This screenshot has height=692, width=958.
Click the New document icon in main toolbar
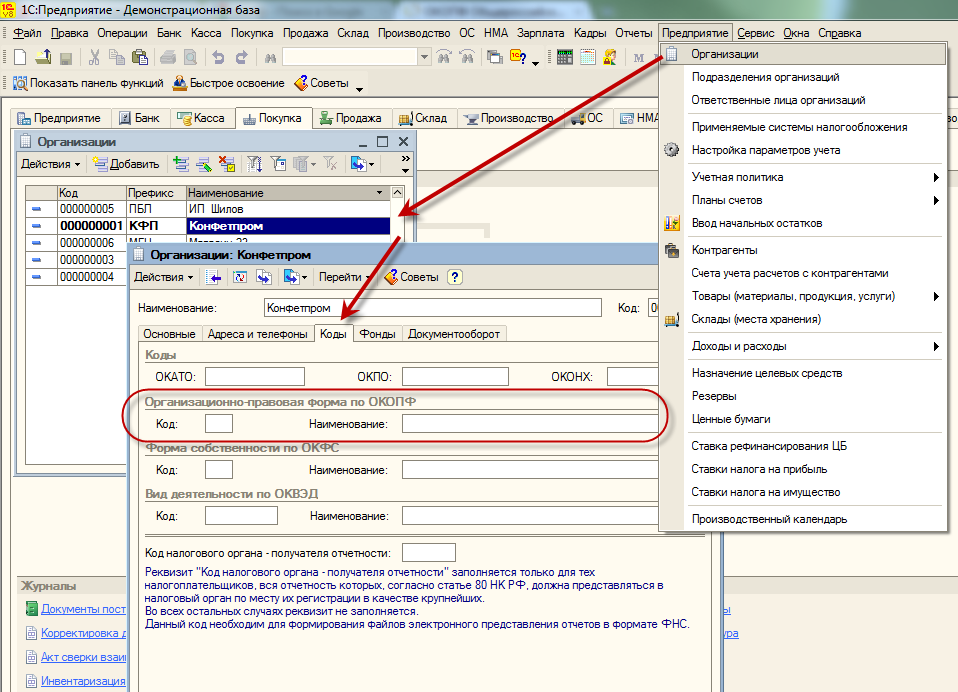click(20, 58)
